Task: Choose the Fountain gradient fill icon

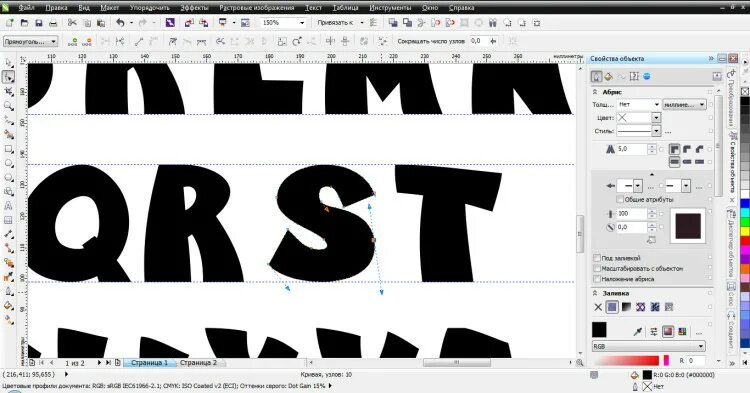Action: pyautogui.click(x=627, y=307)
